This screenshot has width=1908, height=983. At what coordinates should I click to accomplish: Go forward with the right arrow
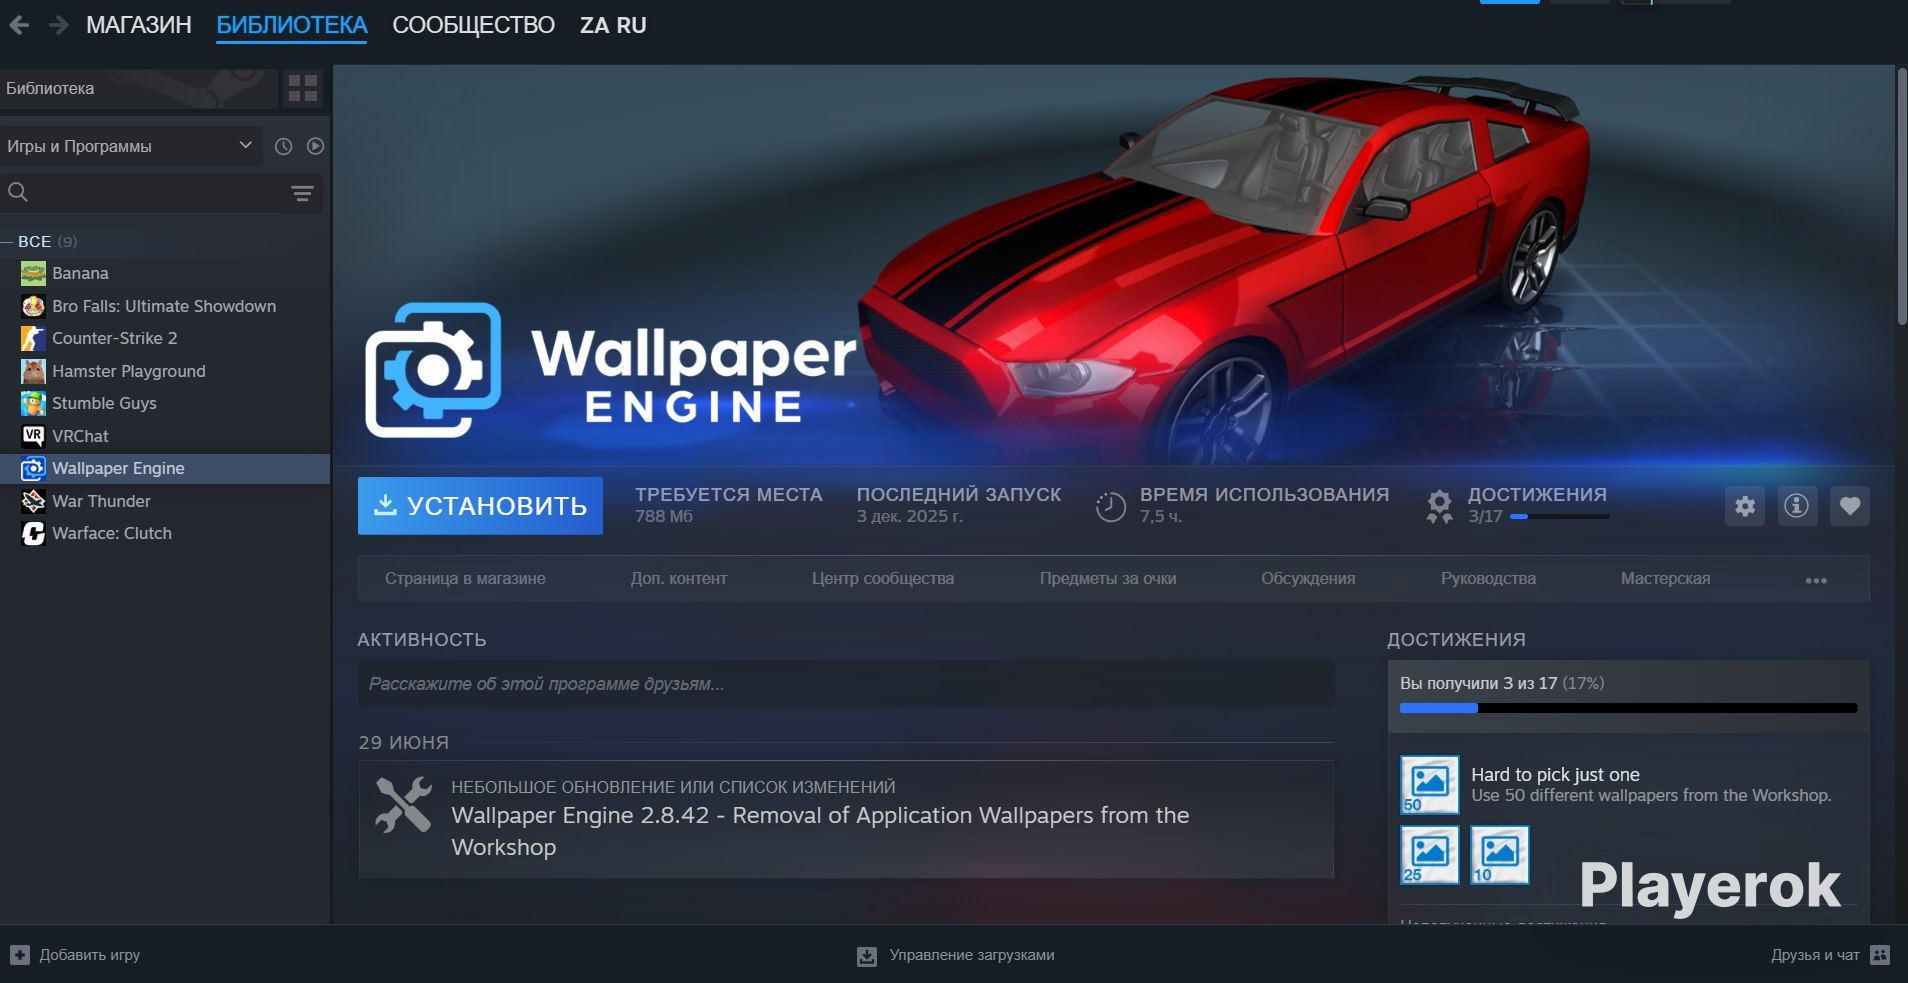tap(58, 25)
